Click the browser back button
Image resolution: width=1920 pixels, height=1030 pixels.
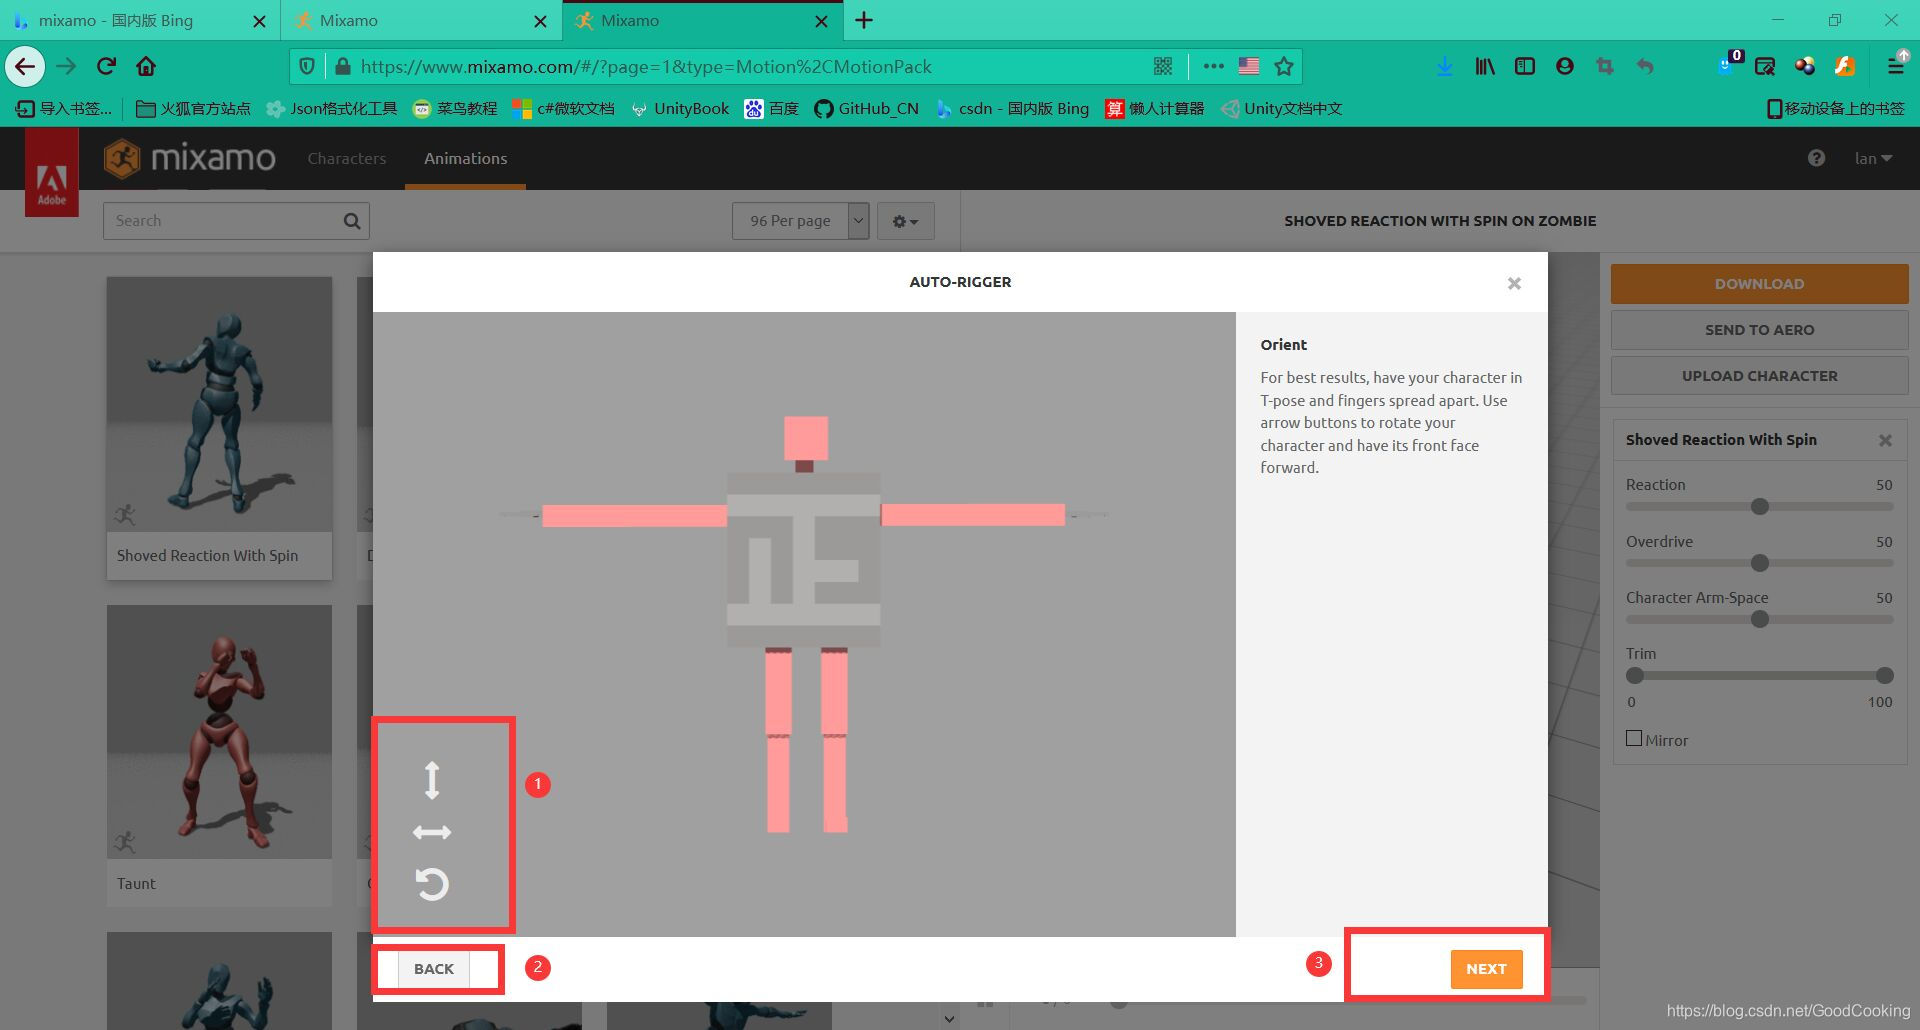point(25,66)
